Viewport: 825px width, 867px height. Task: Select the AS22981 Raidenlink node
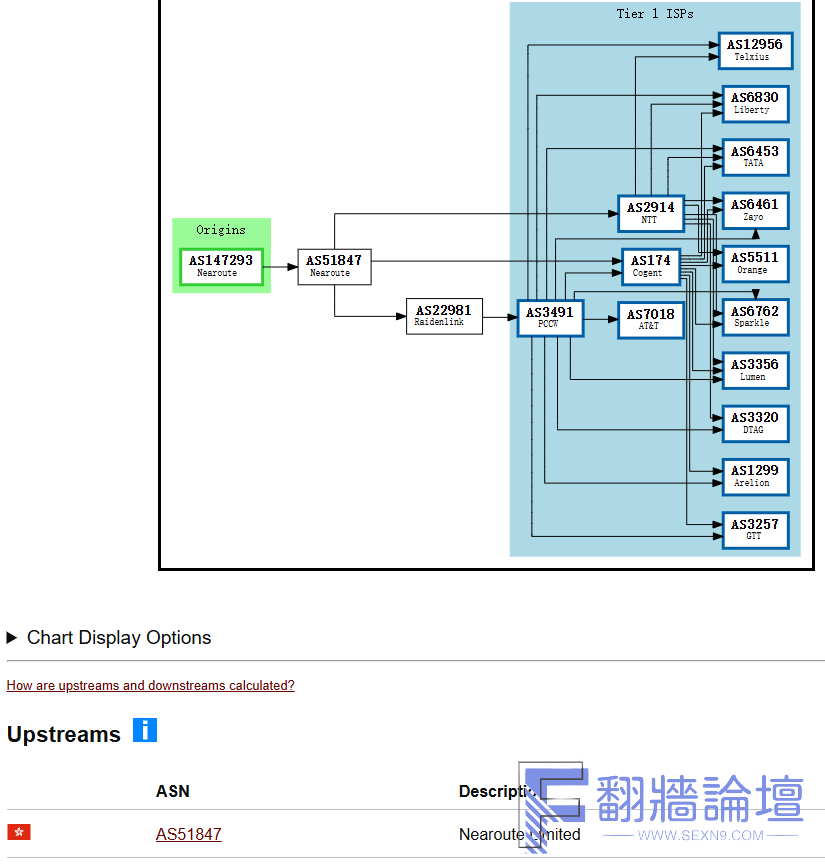tap(444, 316)
